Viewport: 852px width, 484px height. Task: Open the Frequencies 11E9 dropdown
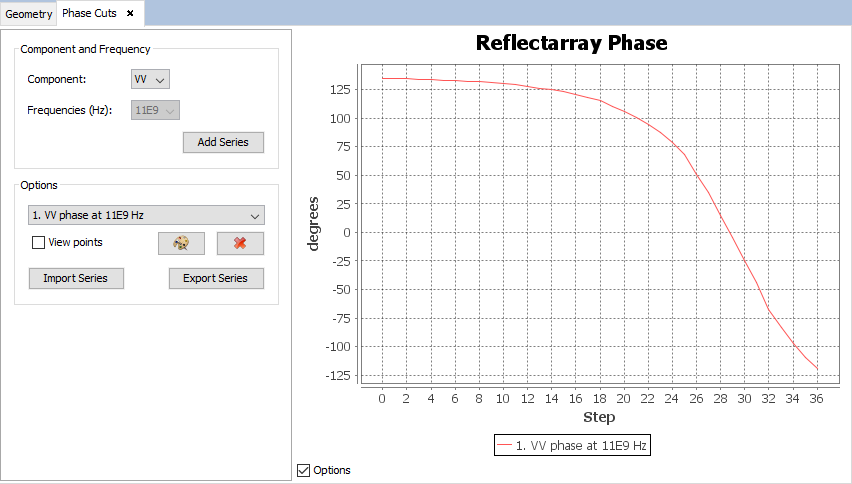[155, 110]
